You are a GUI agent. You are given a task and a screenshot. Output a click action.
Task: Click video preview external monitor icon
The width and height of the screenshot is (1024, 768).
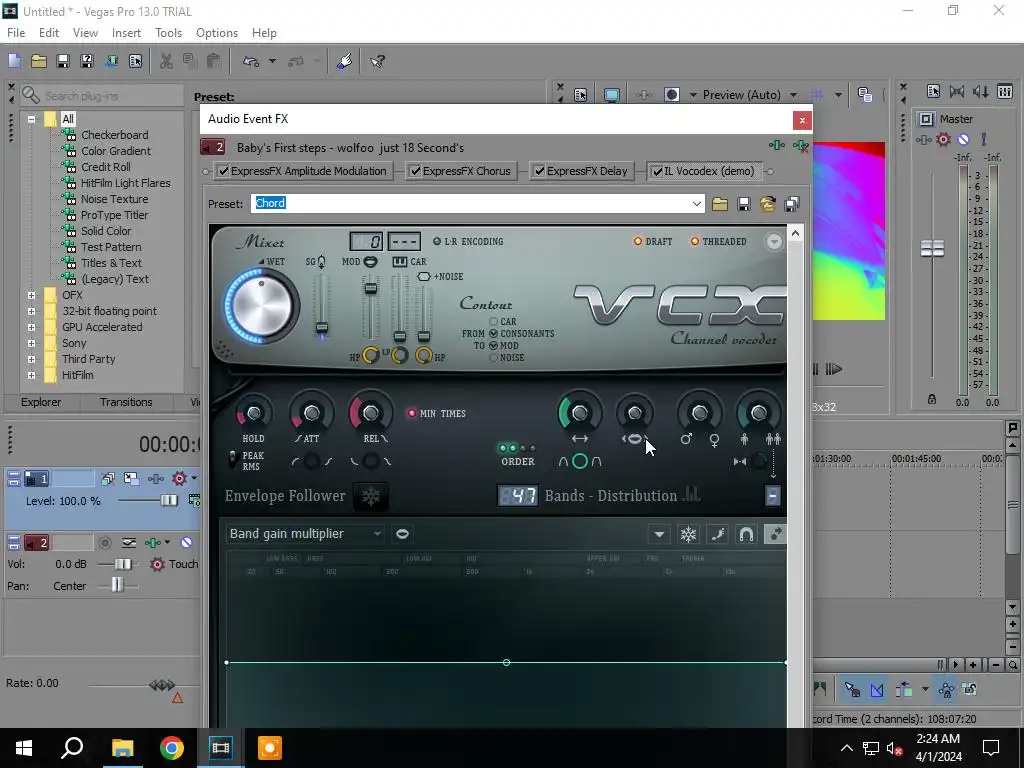(x=611, y=95)
